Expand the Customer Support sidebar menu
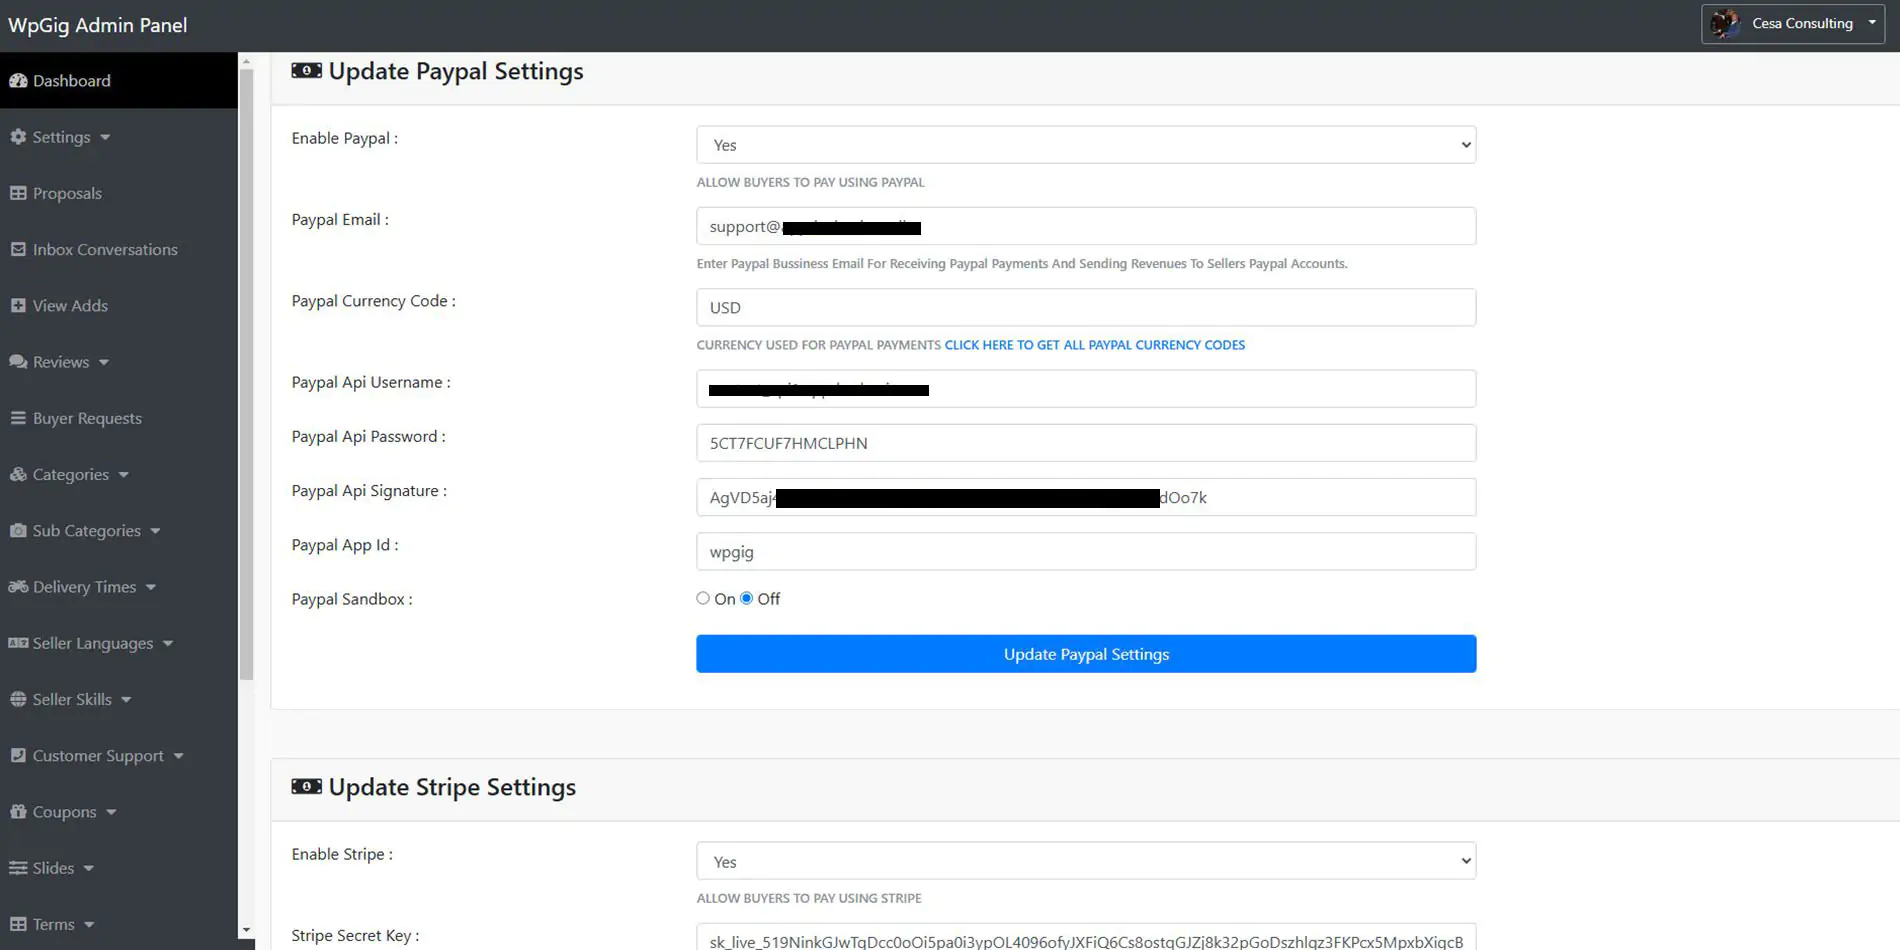This screenshot has width=1900, height=950. pos(97,756)
